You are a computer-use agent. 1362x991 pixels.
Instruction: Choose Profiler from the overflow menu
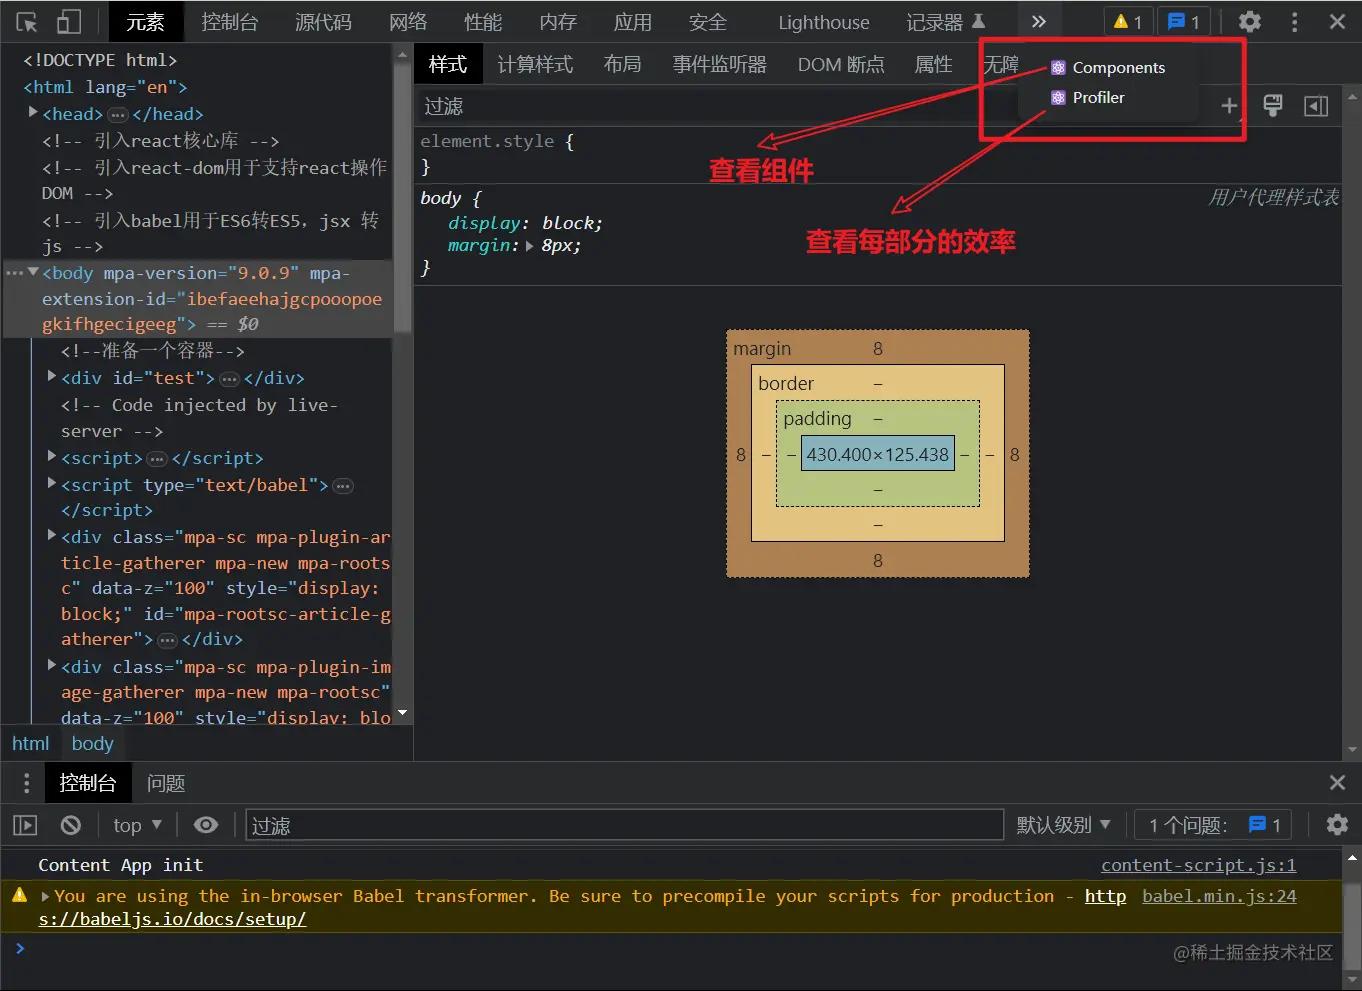pyautogui.click(x=1088, y=98)
